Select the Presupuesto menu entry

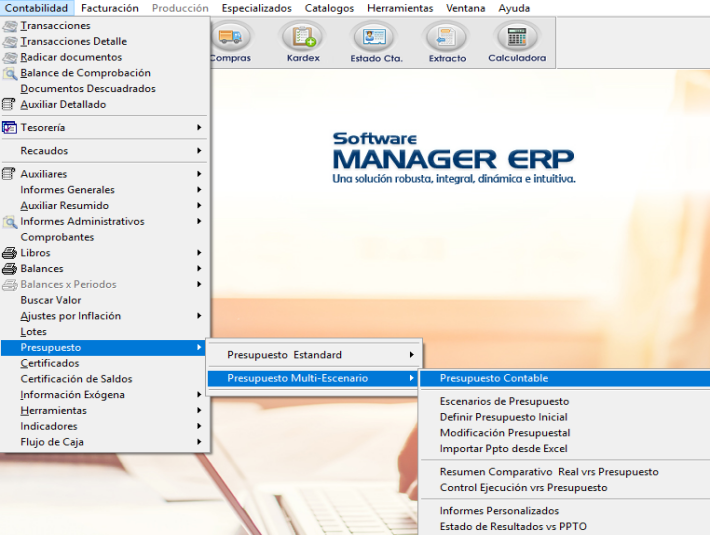pyautogui.click(x=103, y=348)
